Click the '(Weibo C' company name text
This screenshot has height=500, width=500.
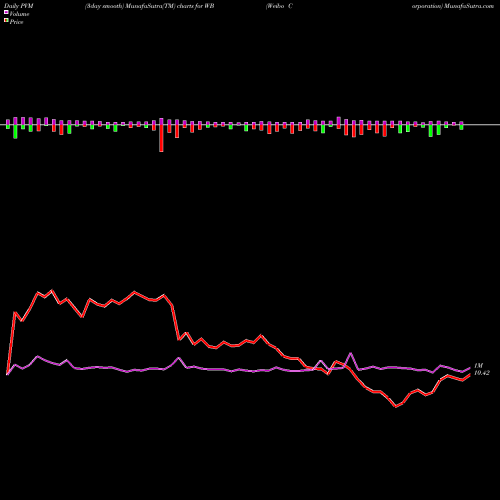click(279, 6)
